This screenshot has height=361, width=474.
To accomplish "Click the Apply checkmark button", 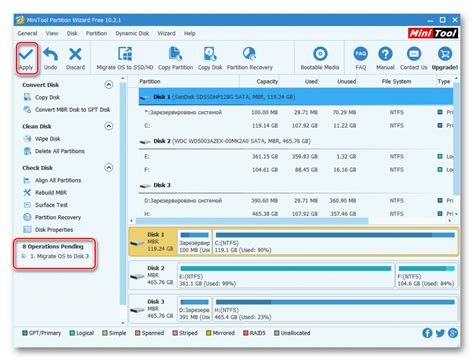I will click(26, 58).
